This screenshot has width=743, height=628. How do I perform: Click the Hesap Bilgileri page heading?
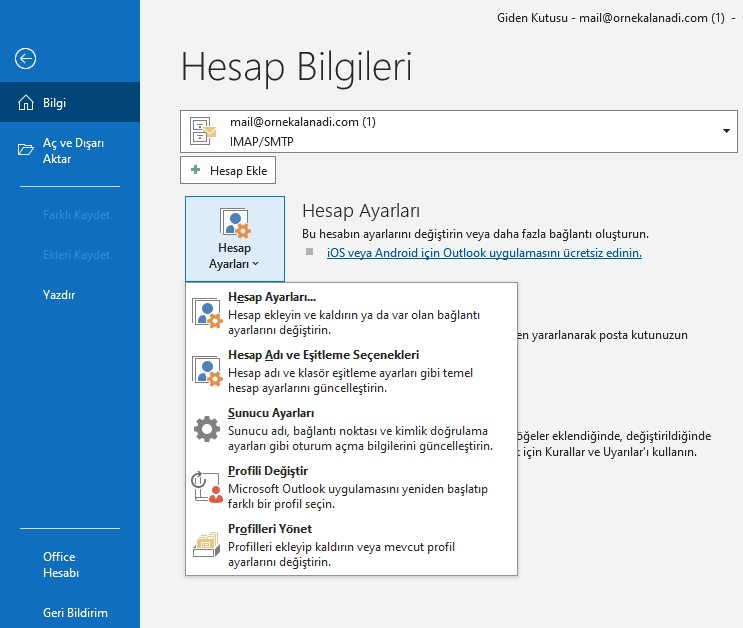[x=296, y=66]
